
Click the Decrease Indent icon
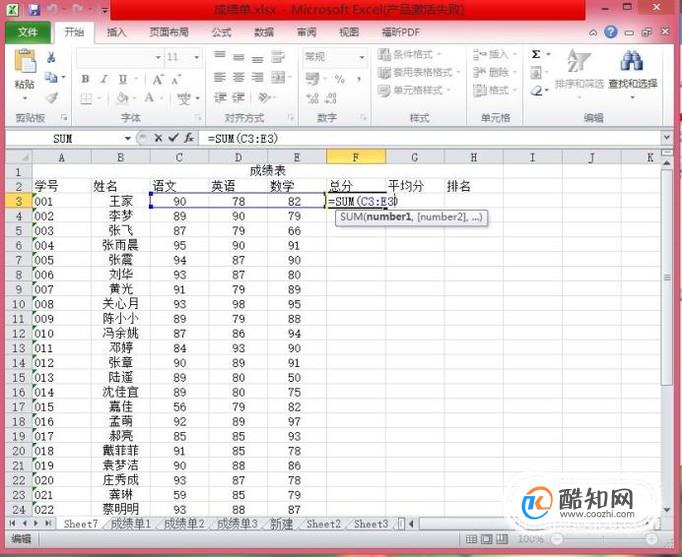click(x=220, y=97)
